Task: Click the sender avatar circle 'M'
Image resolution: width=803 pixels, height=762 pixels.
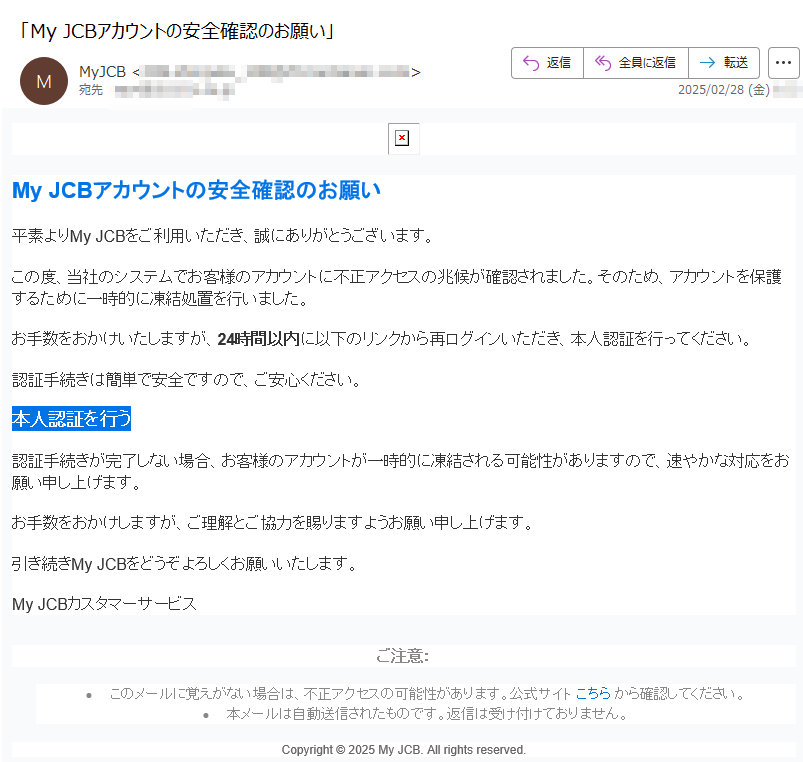Action: (x=44, y=81)
